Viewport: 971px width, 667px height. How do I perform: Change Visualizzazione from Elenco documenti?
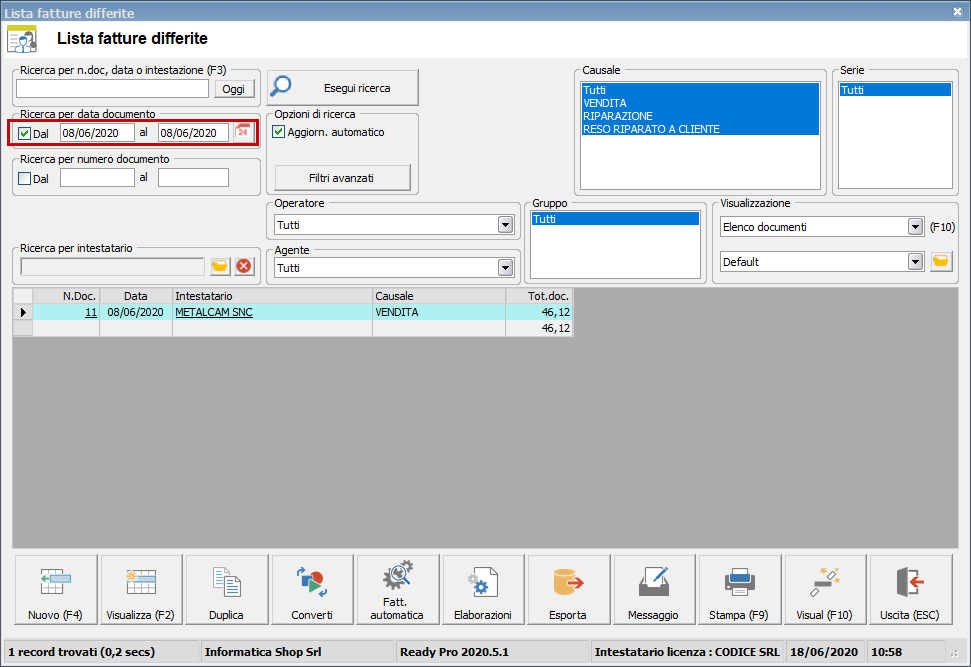913,227
